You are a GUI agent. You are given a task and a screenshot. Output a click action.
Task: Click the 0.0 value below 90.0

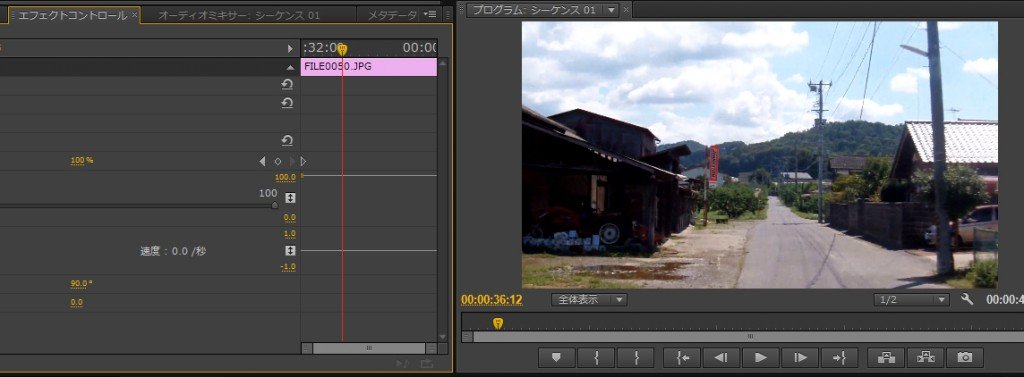point(76,303)
